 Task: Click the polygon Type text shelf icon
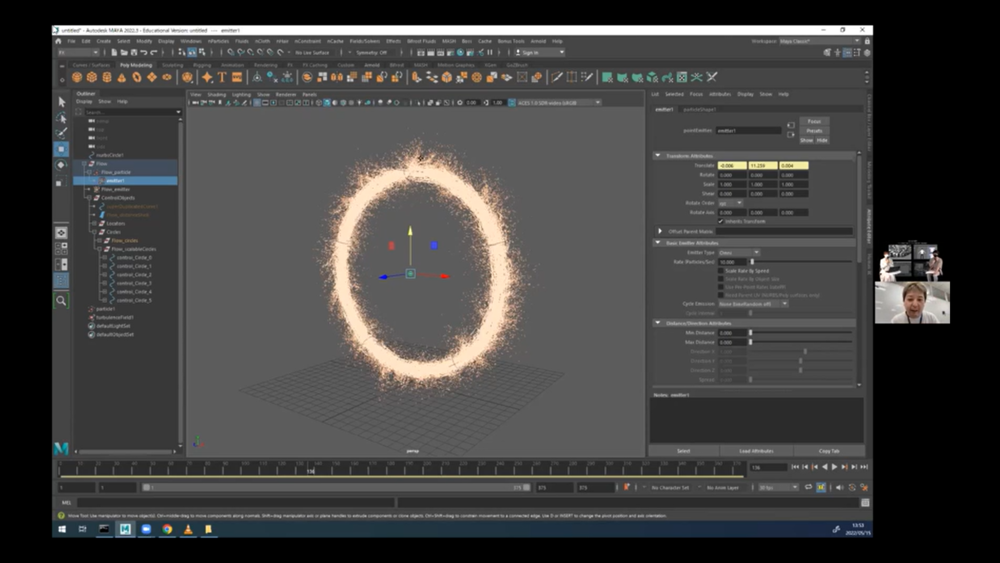[x=222, y=77]
